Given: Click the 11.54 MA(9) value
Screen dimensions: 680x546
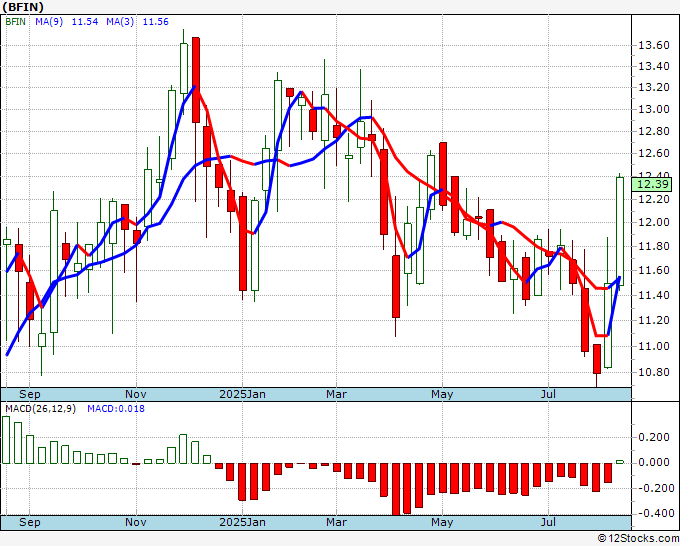Looking at the screenshot, I should (x=85, y=22).
